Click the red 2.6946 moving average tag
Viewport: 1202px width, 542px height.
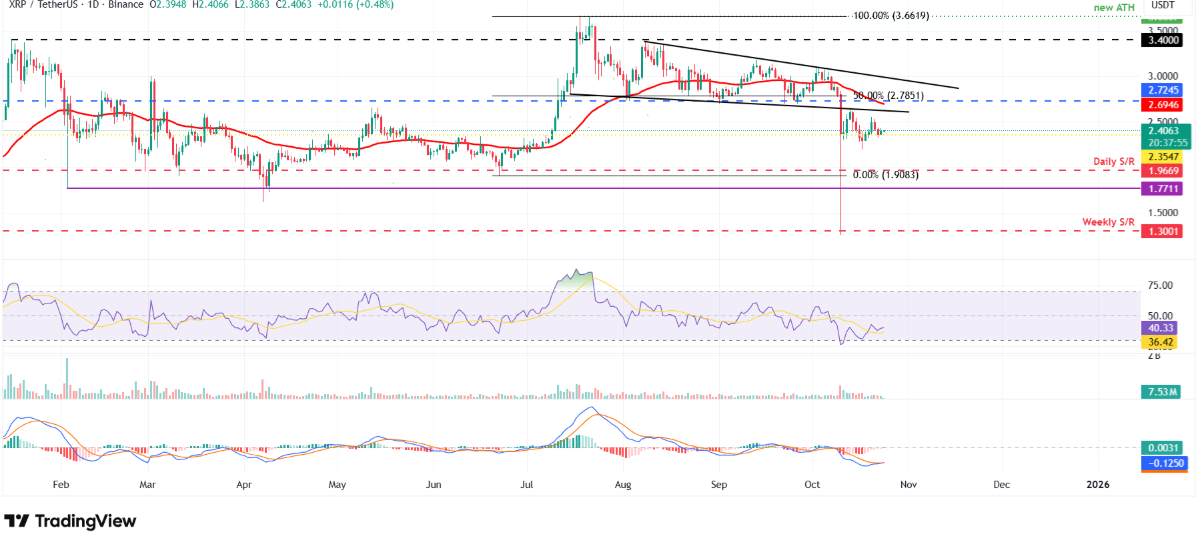pyautogui.click(x=1164, y=104)
